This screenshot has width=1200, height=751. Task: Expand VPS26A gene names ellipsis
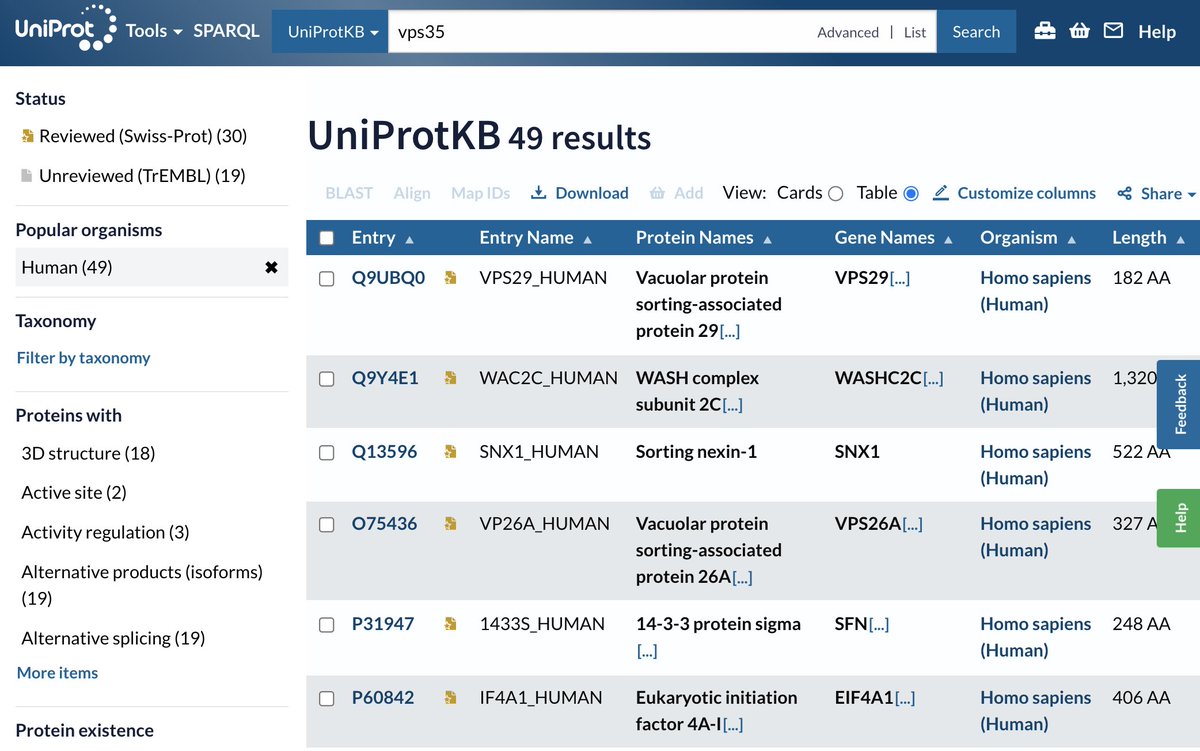tap(912, 525)
